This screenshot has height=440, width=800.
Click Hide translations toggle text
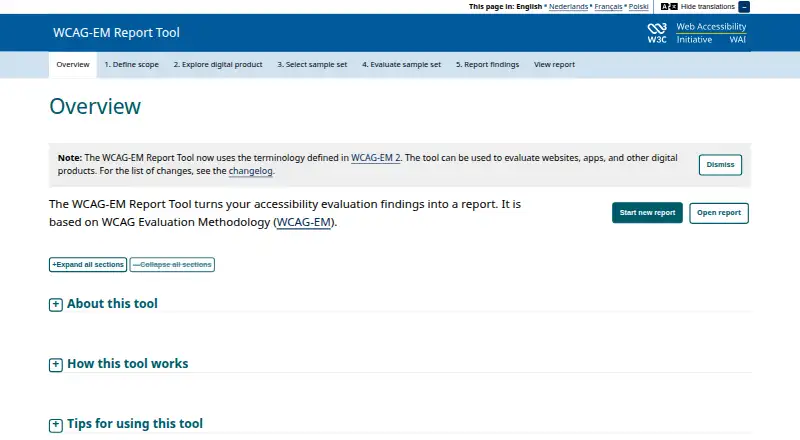point(708,7)
